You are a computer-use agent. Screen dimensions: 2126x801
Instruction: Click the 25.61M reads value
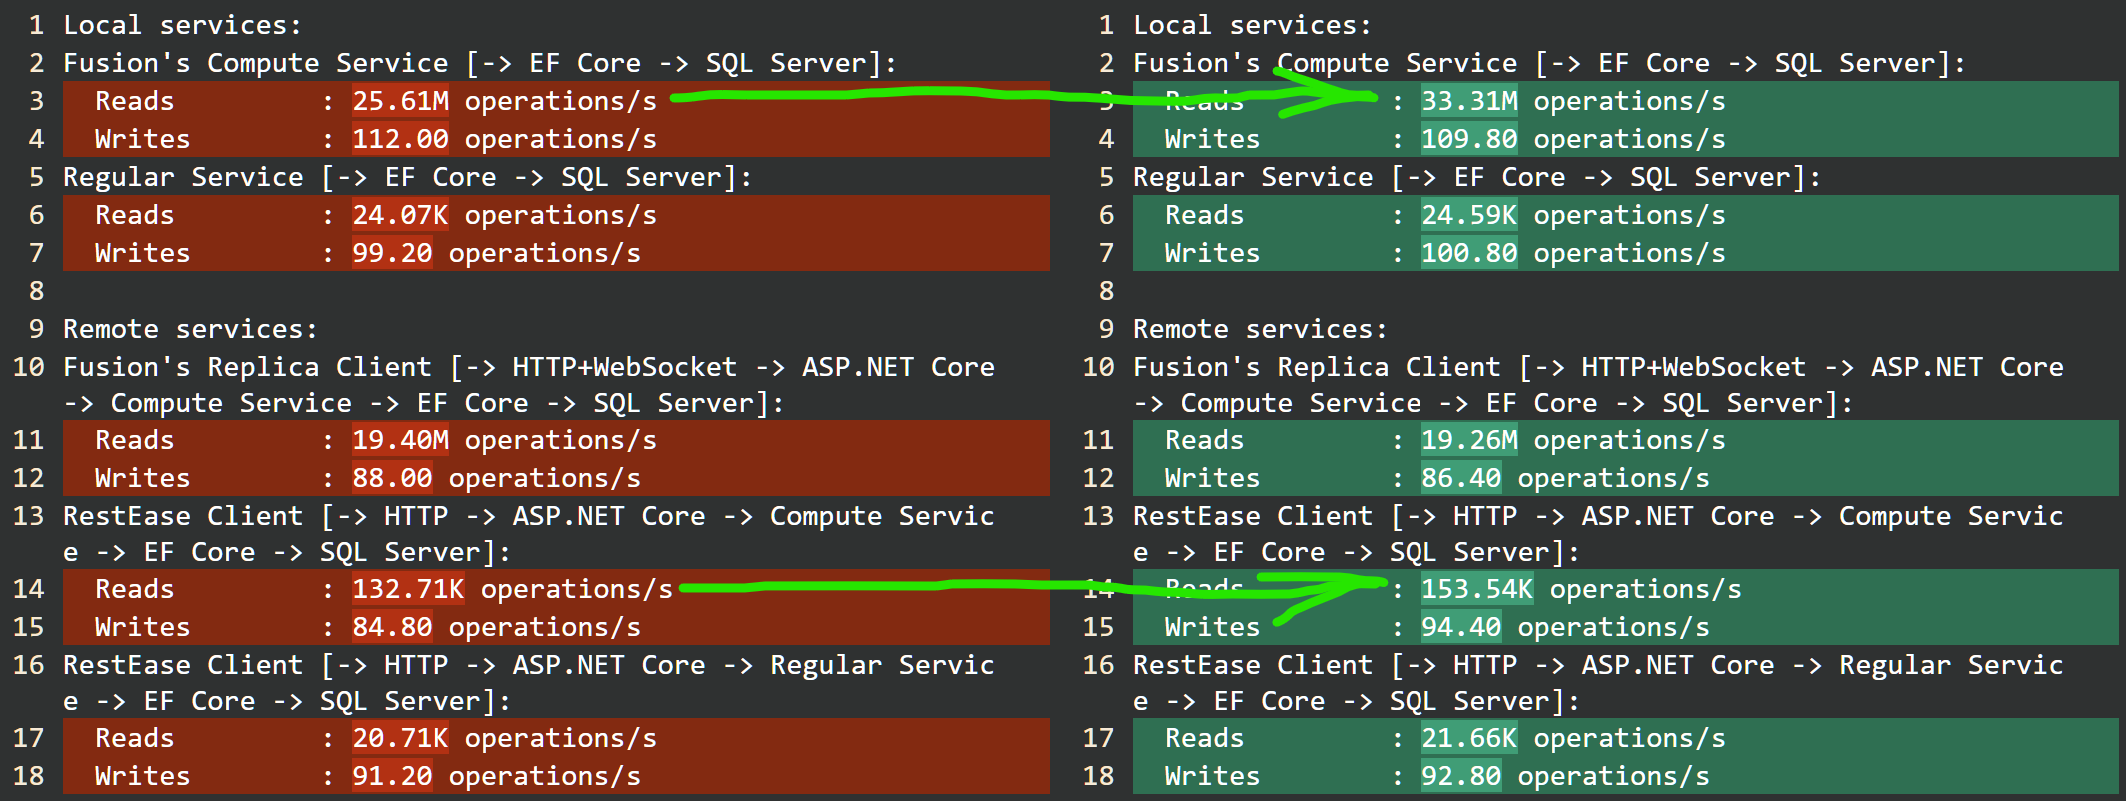(400, 101)
